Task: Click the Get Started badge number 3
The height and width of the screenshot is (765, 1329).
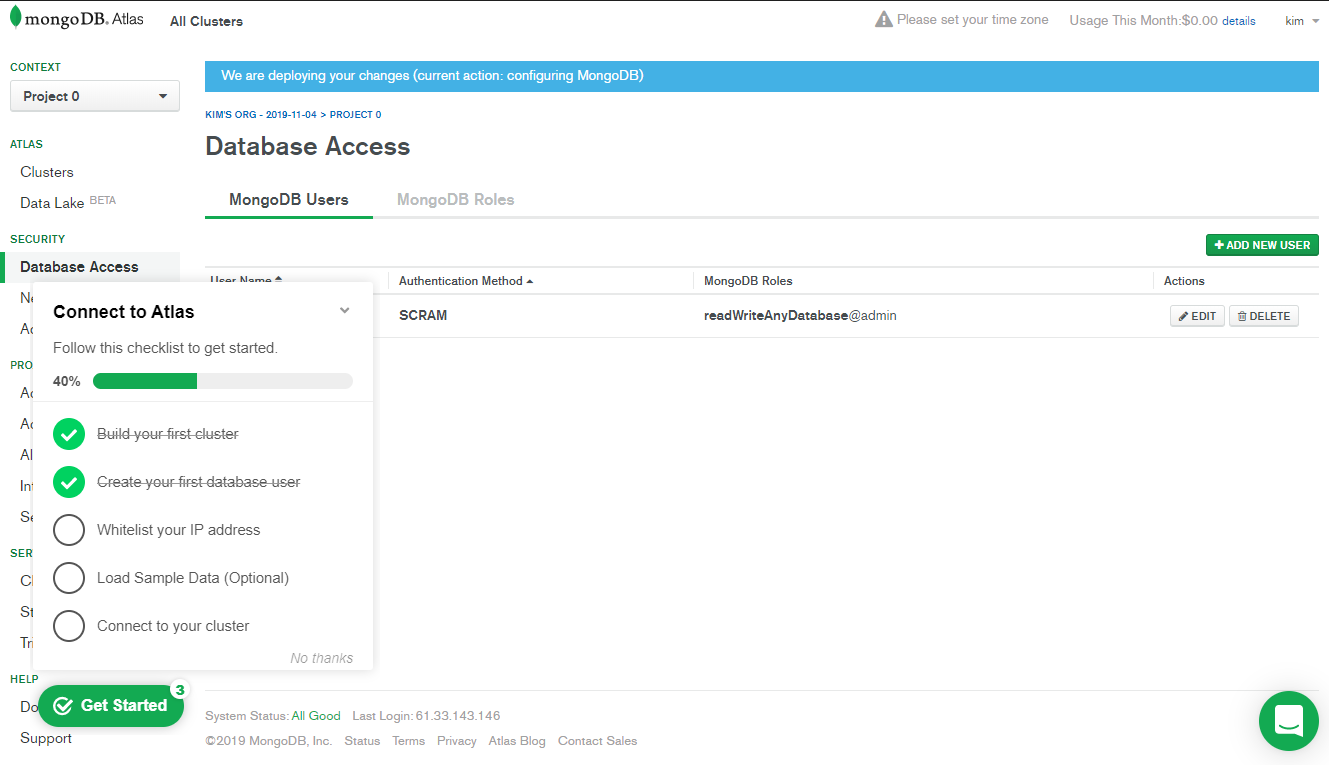Action: [179, 690]
